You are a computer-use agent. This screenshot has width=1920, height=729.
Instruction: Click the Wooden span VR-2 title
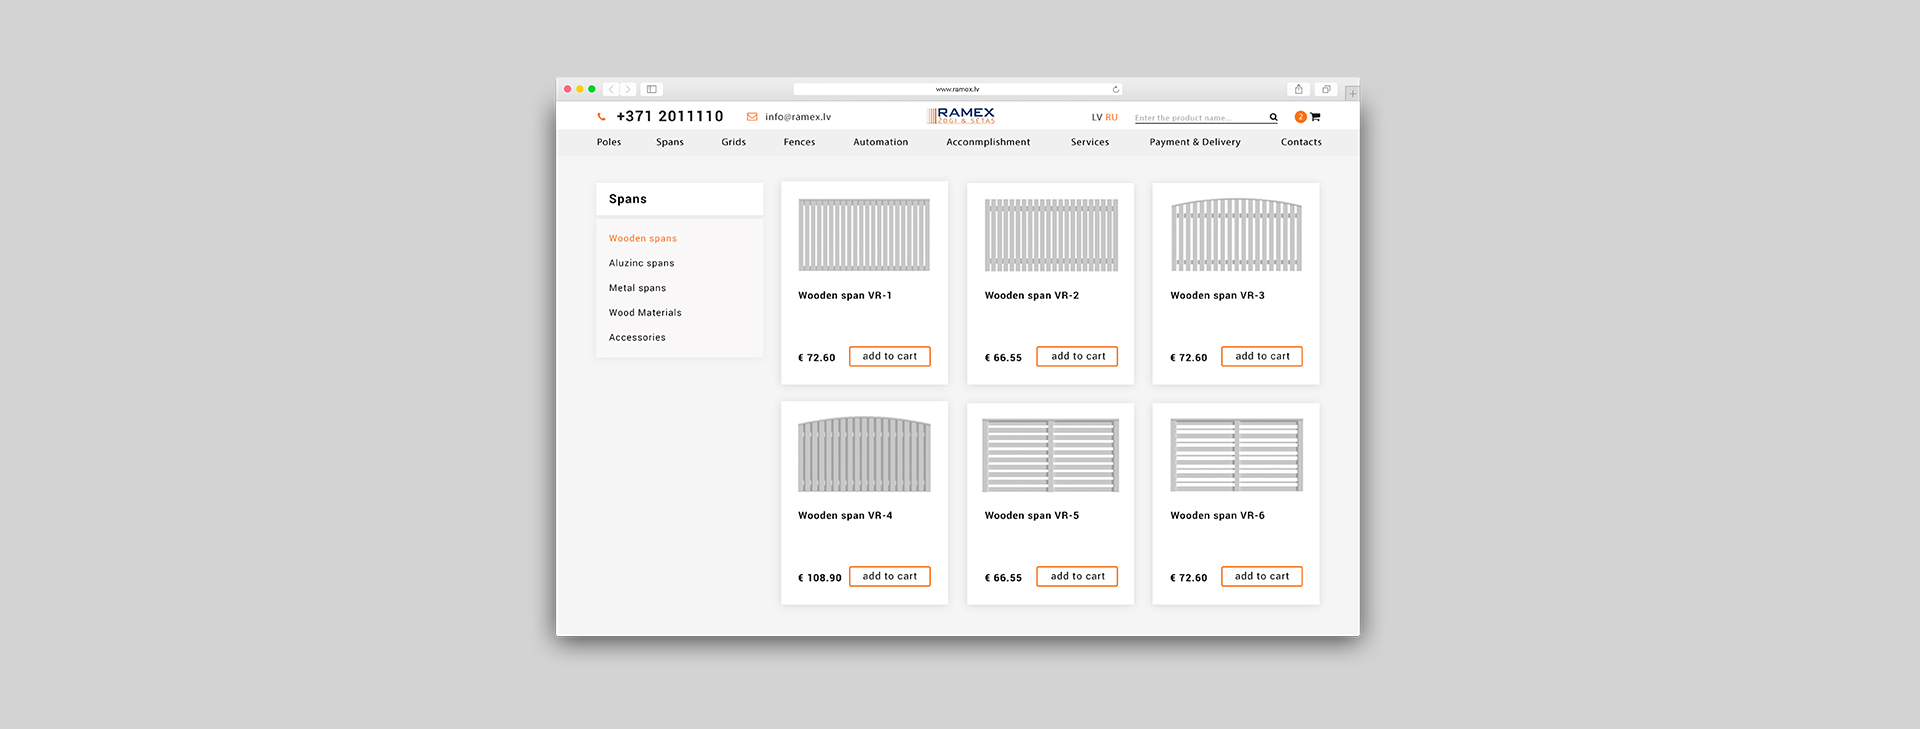coord(1032,296)
